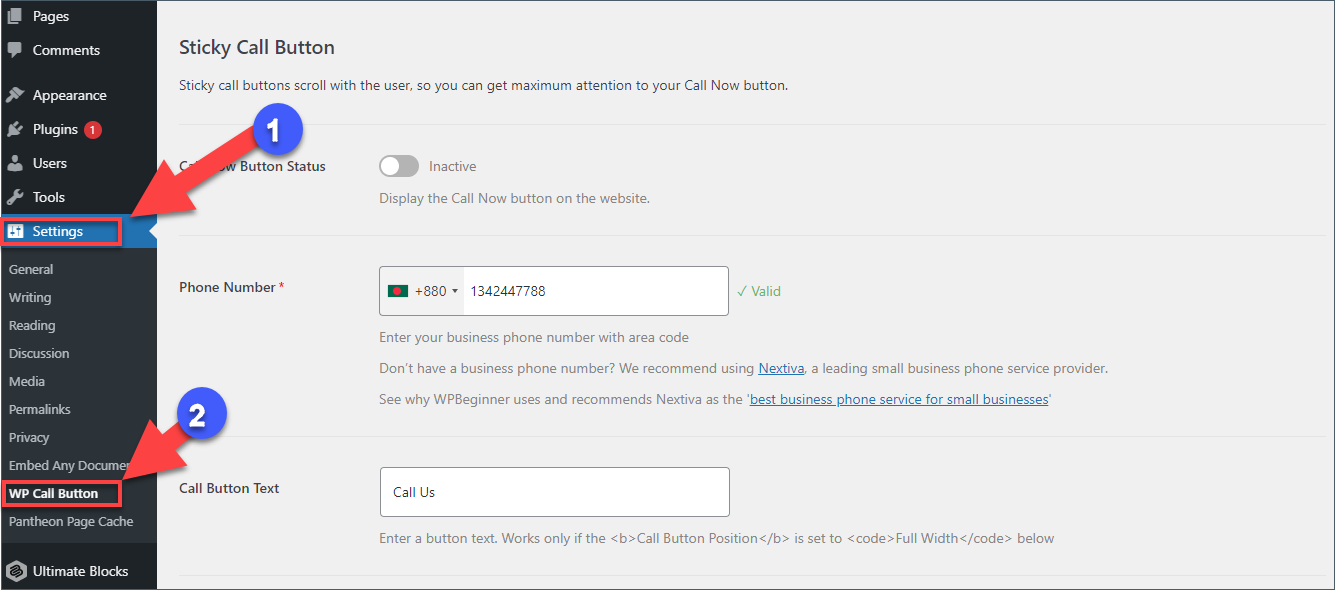Click the Tools wrench icon

coord(15,197)
